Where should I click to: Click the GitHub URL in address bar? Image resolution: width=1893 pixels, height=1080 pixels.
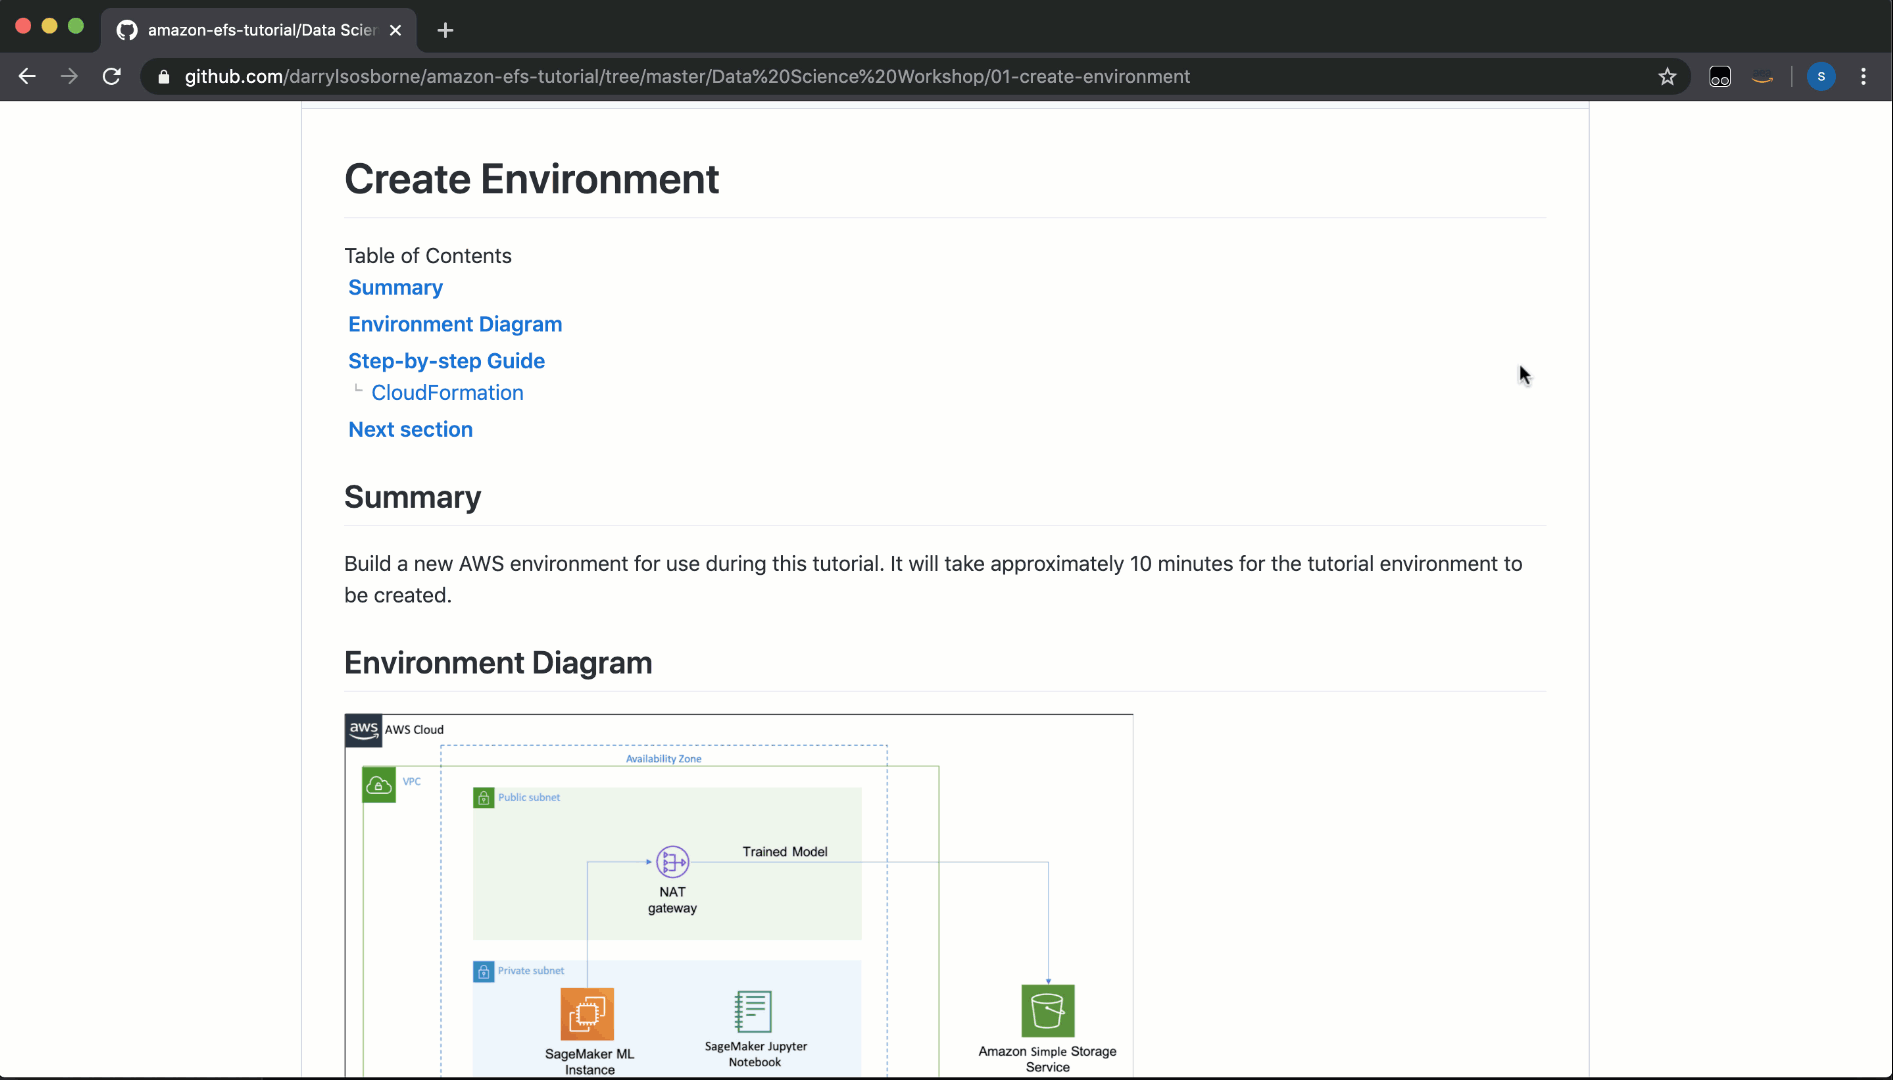[x=687, y=77]
